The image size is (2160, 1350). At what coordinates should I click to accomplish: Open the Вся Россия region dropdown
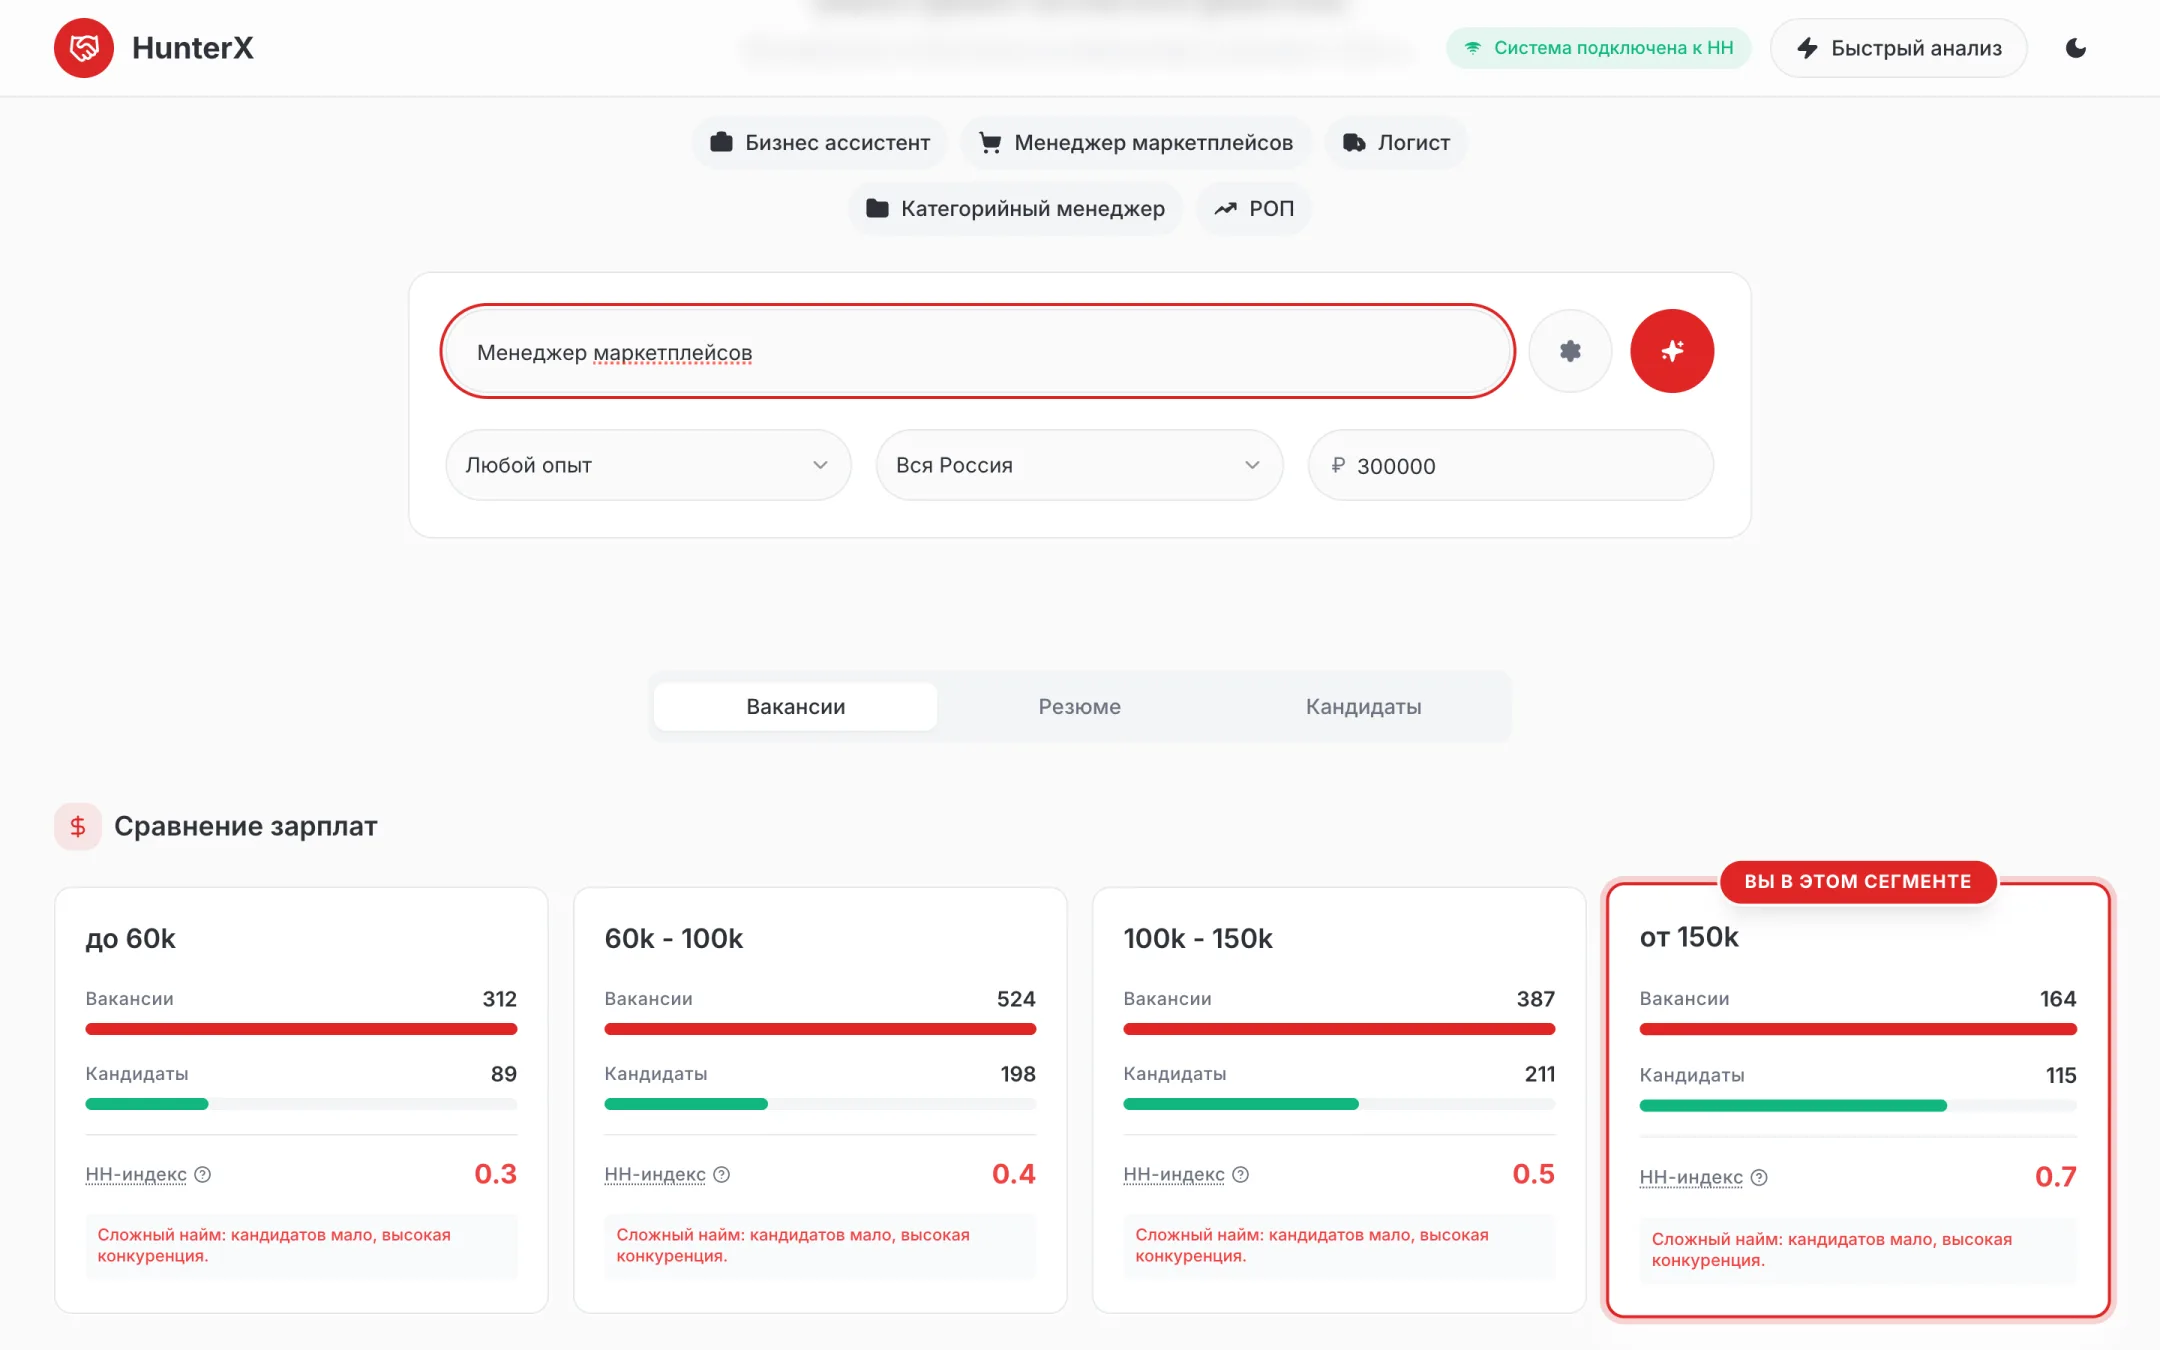(x=1079, y=465)
